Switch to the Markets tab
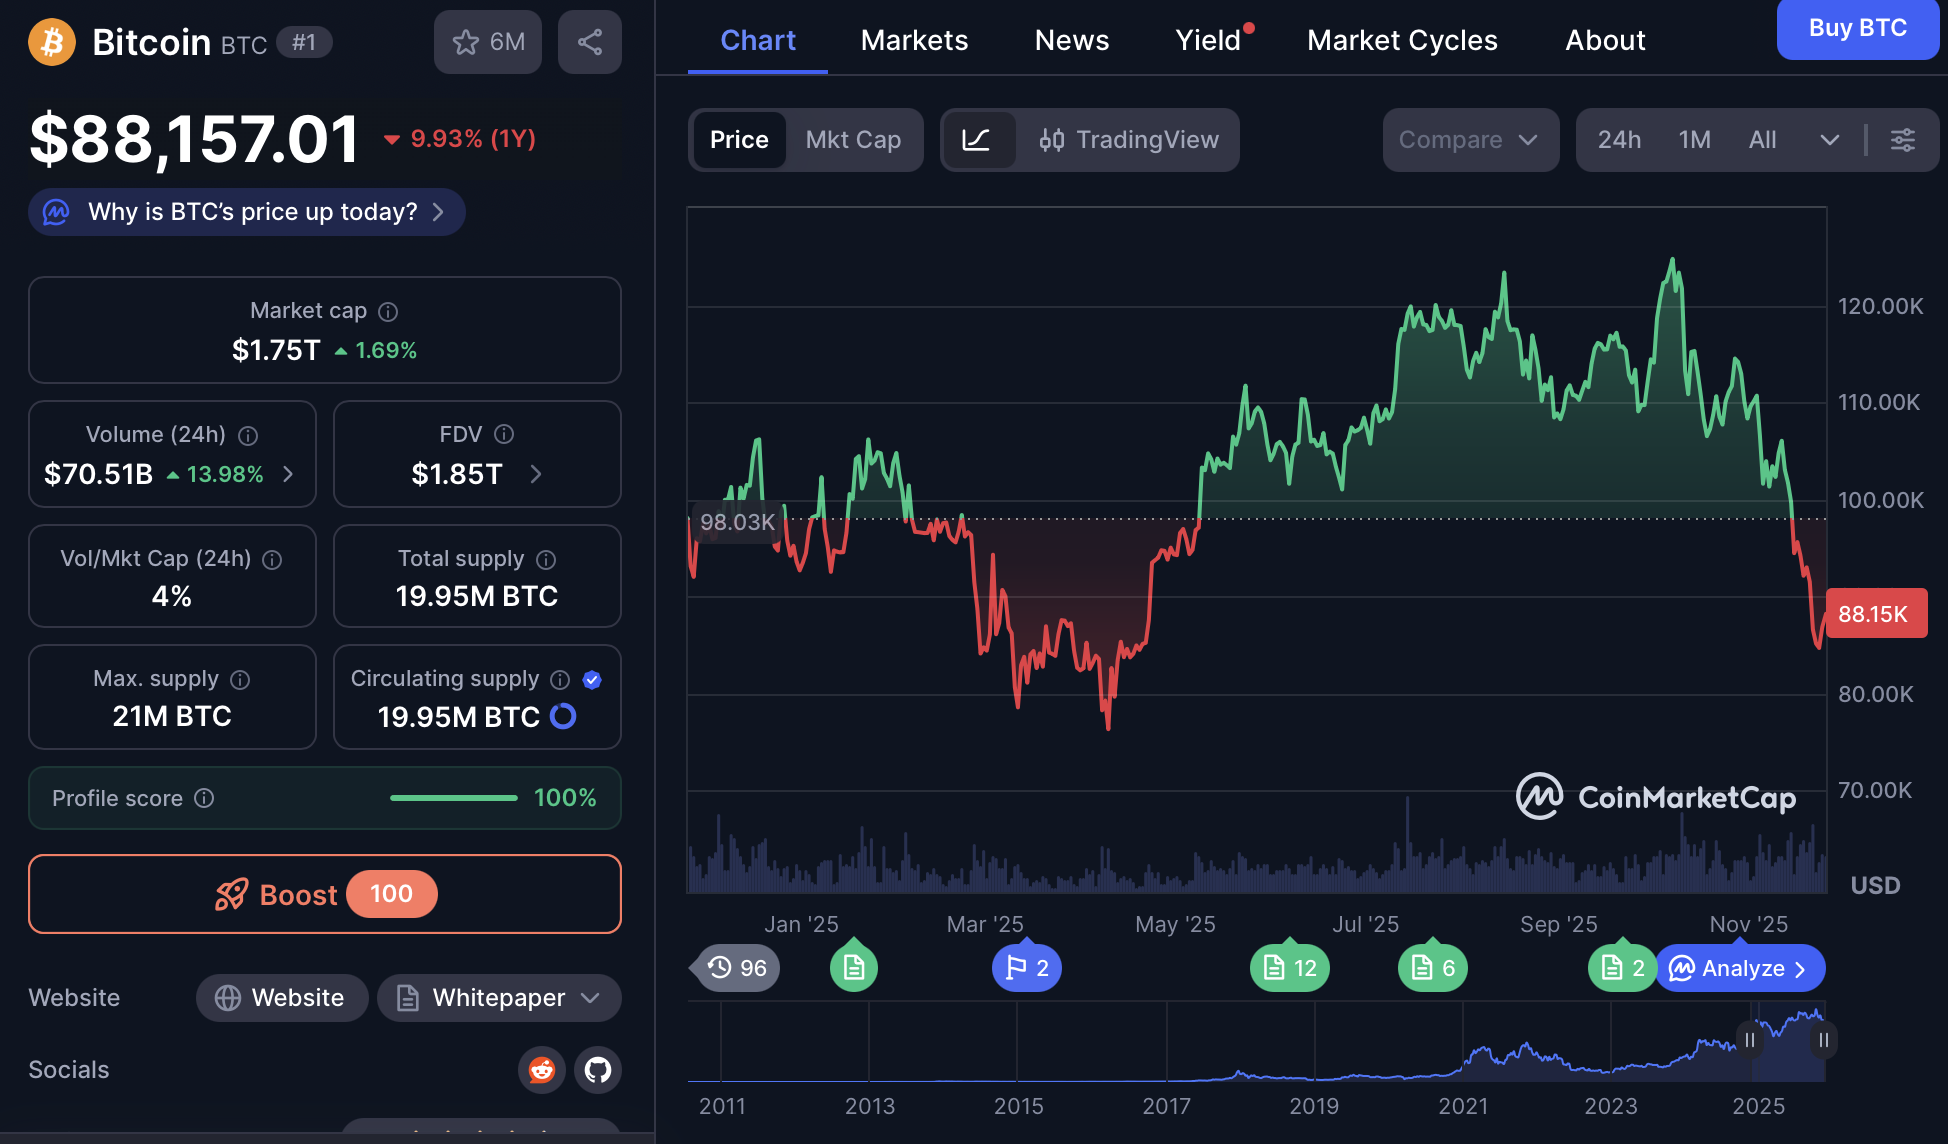This screenshot has width=1948, height=1144. pos(914,40)
